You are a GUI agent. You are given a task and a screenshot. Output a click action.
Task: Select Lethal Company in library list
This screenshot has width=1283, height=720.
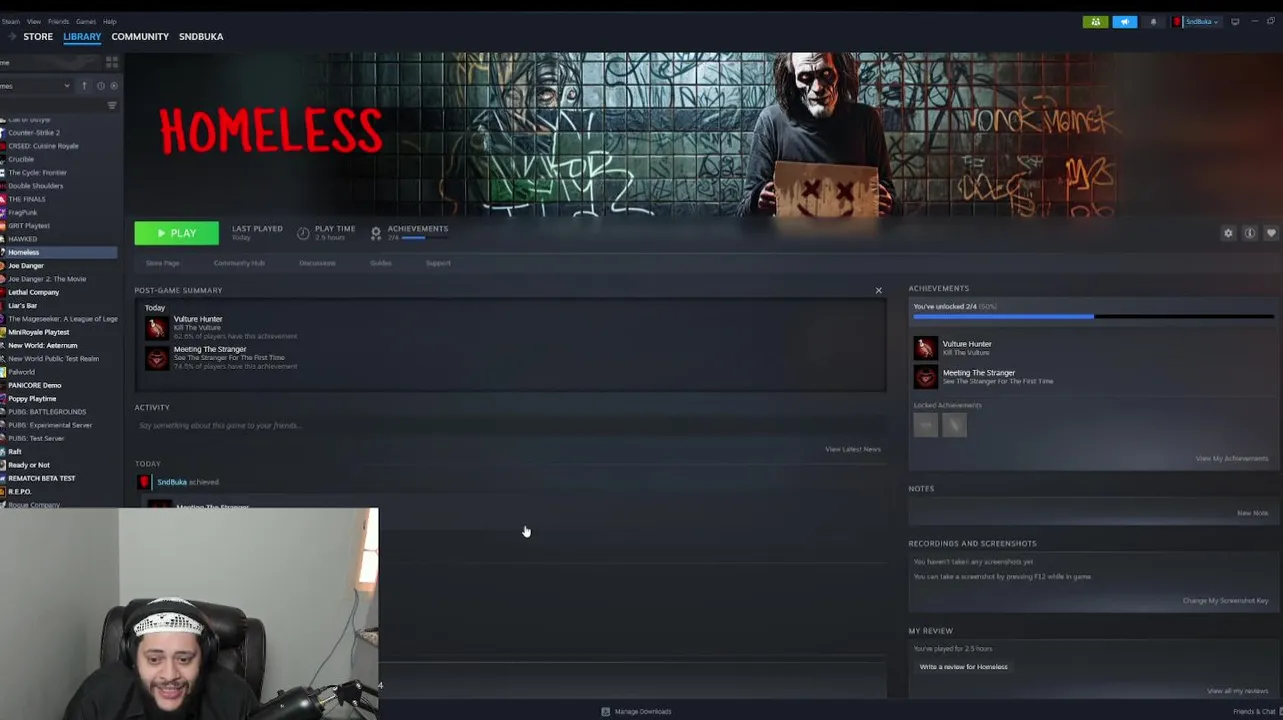[x=34, y=292]
